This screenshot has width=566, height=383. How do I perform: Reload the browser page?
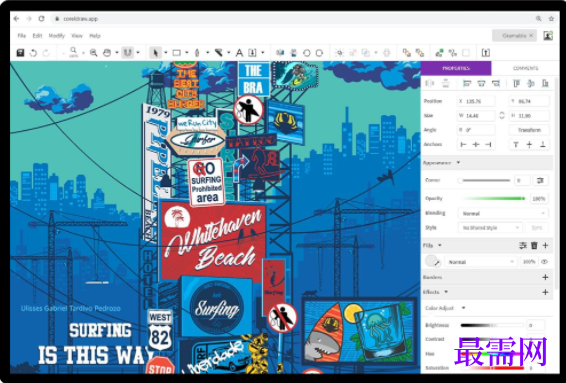tap(42, 18)
